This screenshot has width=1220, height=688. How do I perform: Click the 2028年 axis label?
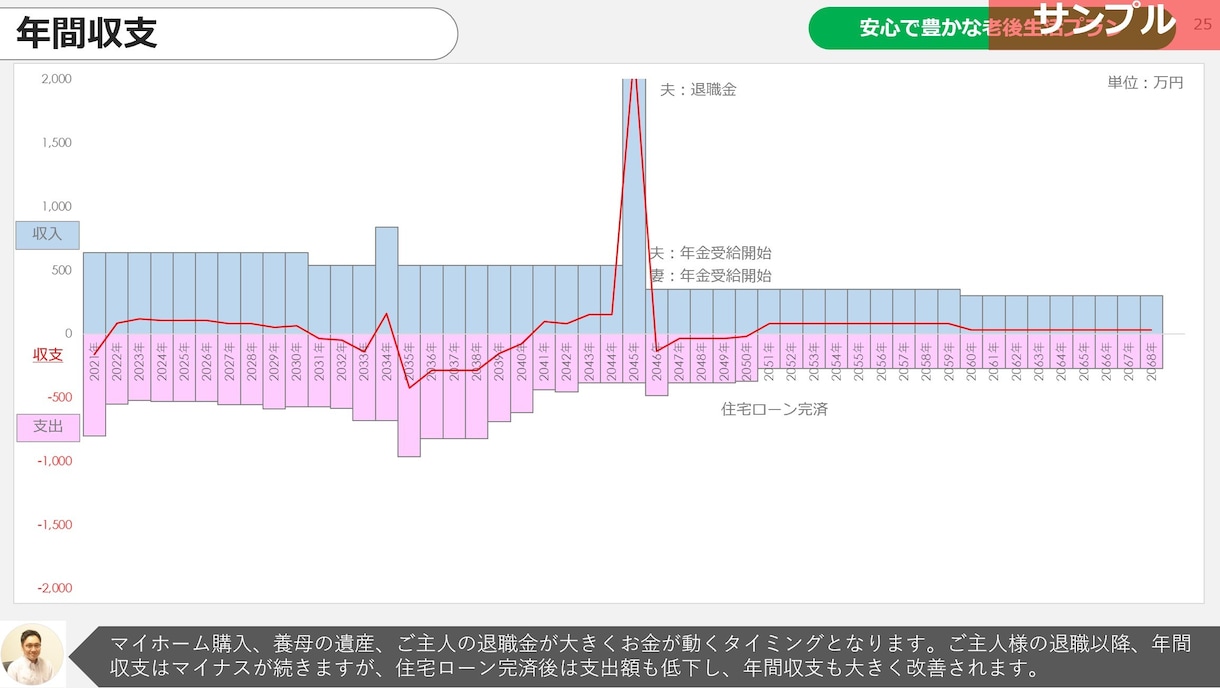252,362
